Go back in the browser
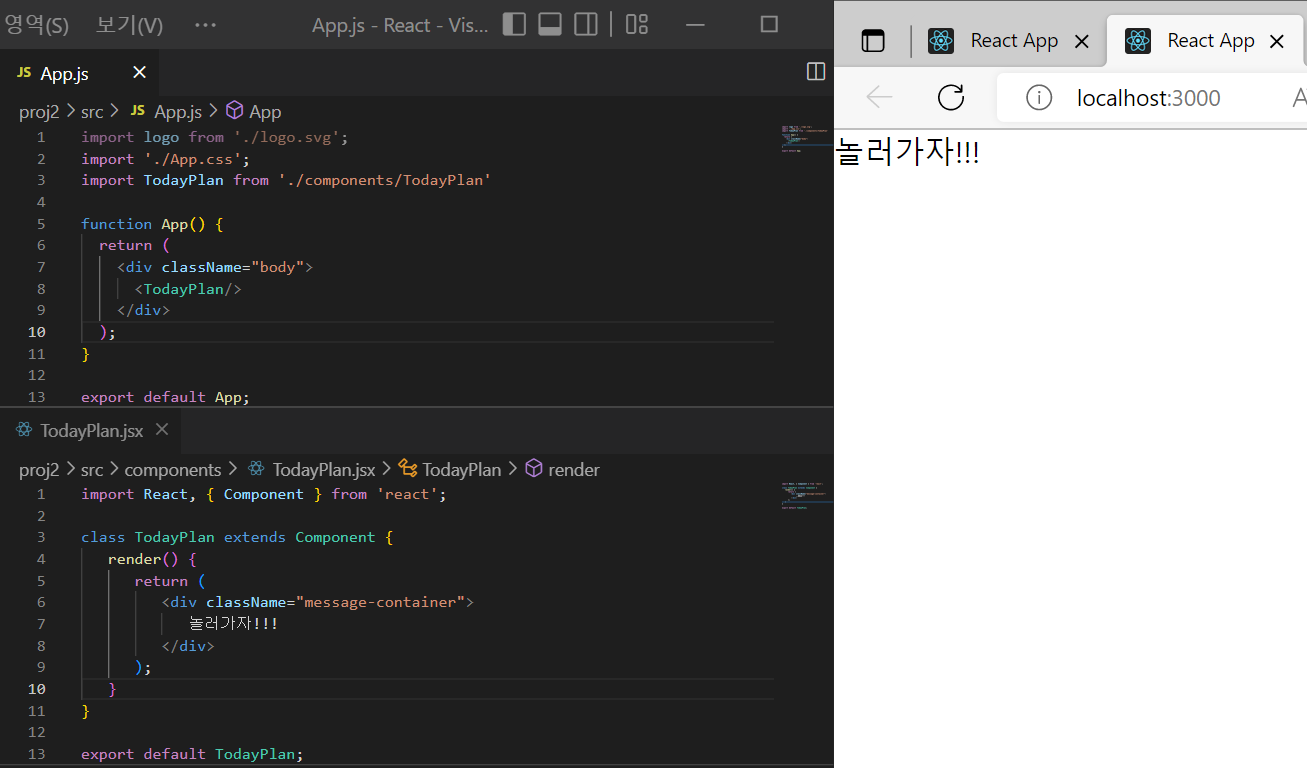Screen dimensions: 1307x768 879,97
